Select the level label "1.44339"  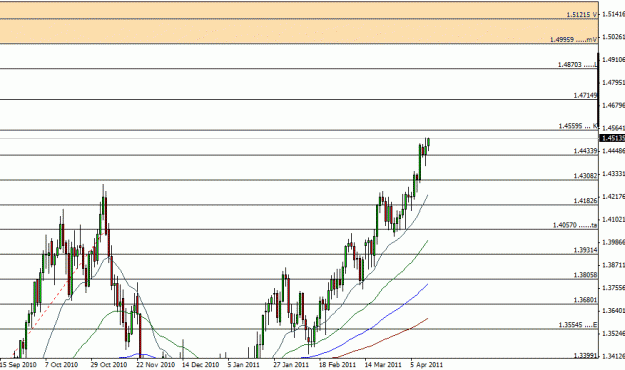[x=586, y=151]
